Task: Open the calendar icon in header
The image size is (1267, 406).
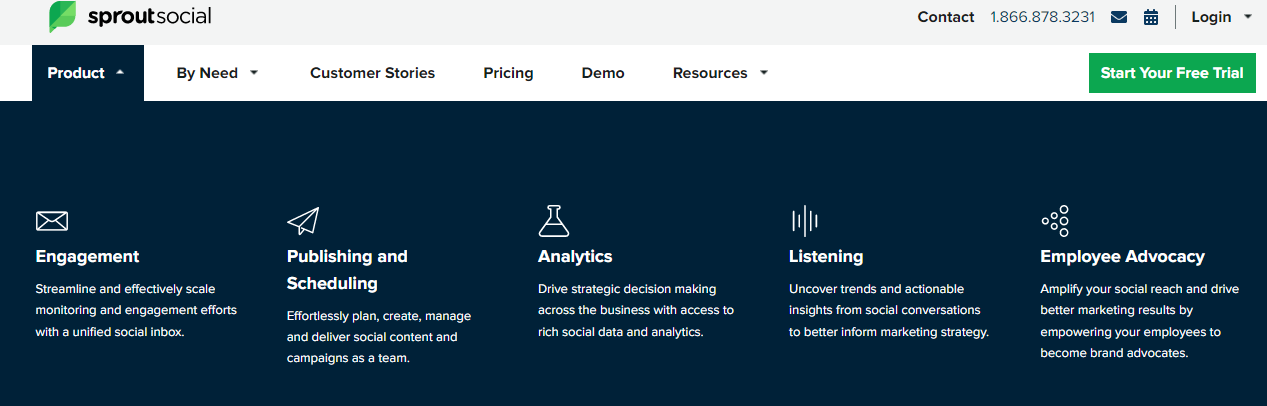Action: pos(1151,17)
